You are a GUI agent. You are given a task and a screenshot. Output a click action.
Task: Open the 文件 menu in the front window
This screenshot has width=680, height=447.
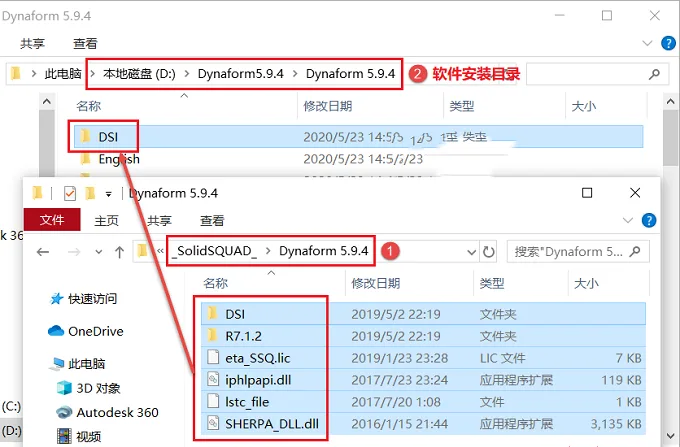point(52,220)
